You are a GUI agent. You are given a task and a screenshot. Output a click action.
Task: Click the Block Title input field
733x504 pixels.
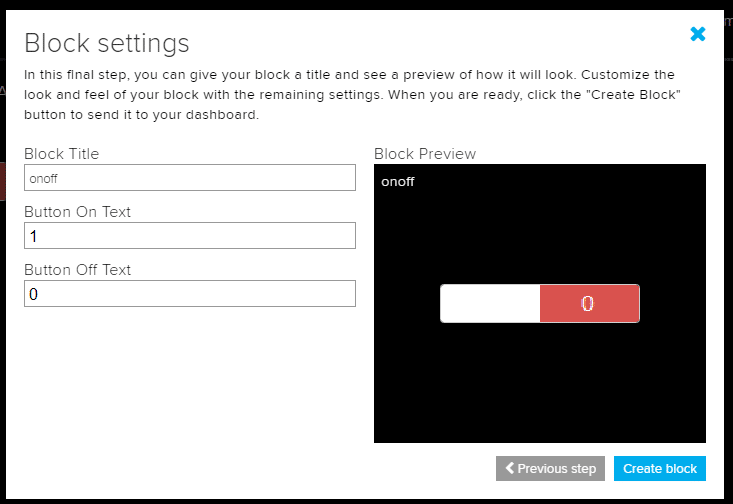pos(190,178)
